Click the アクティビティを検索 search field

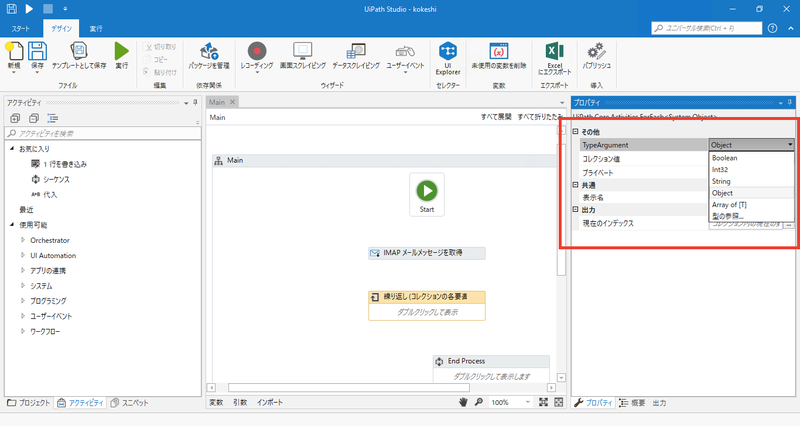[103, 134]
